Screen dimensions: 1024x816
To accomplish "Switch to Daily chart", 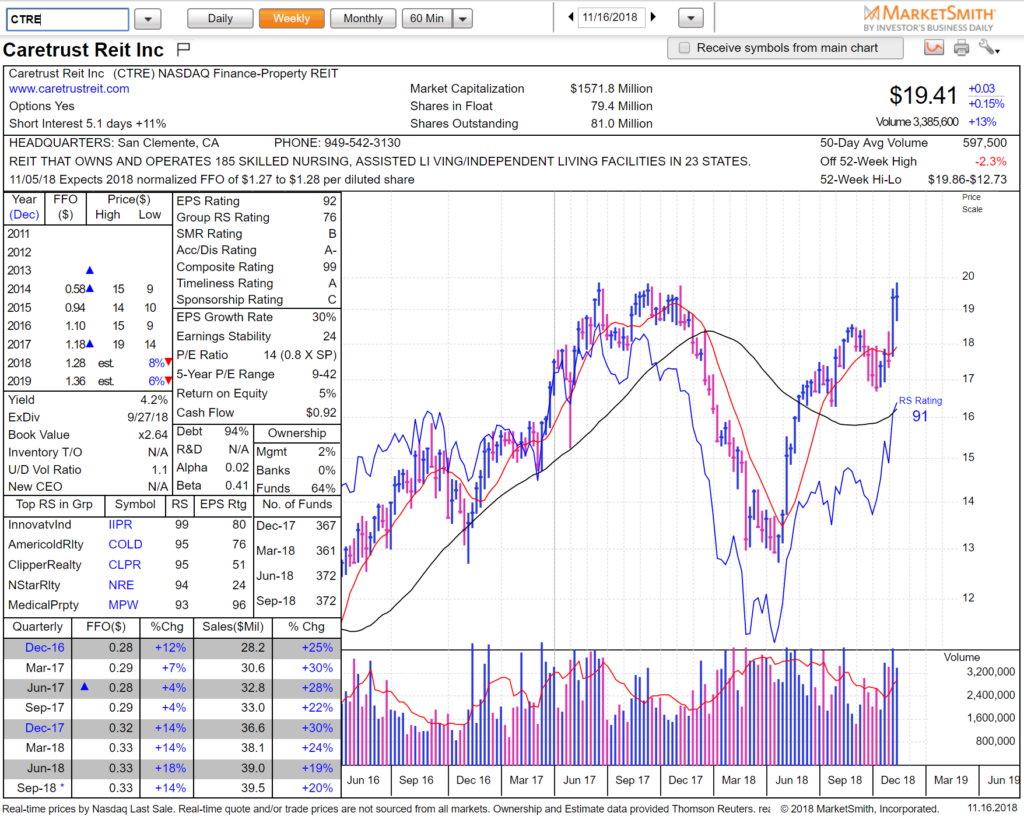I will (x=220, y=18).
